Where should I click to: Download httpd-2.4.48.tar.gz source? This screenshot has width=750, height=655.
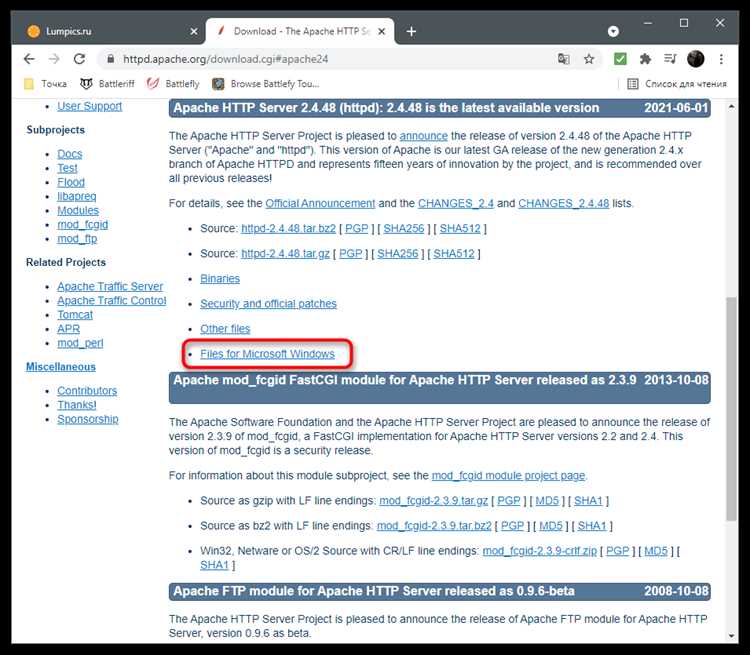[286, 254]
